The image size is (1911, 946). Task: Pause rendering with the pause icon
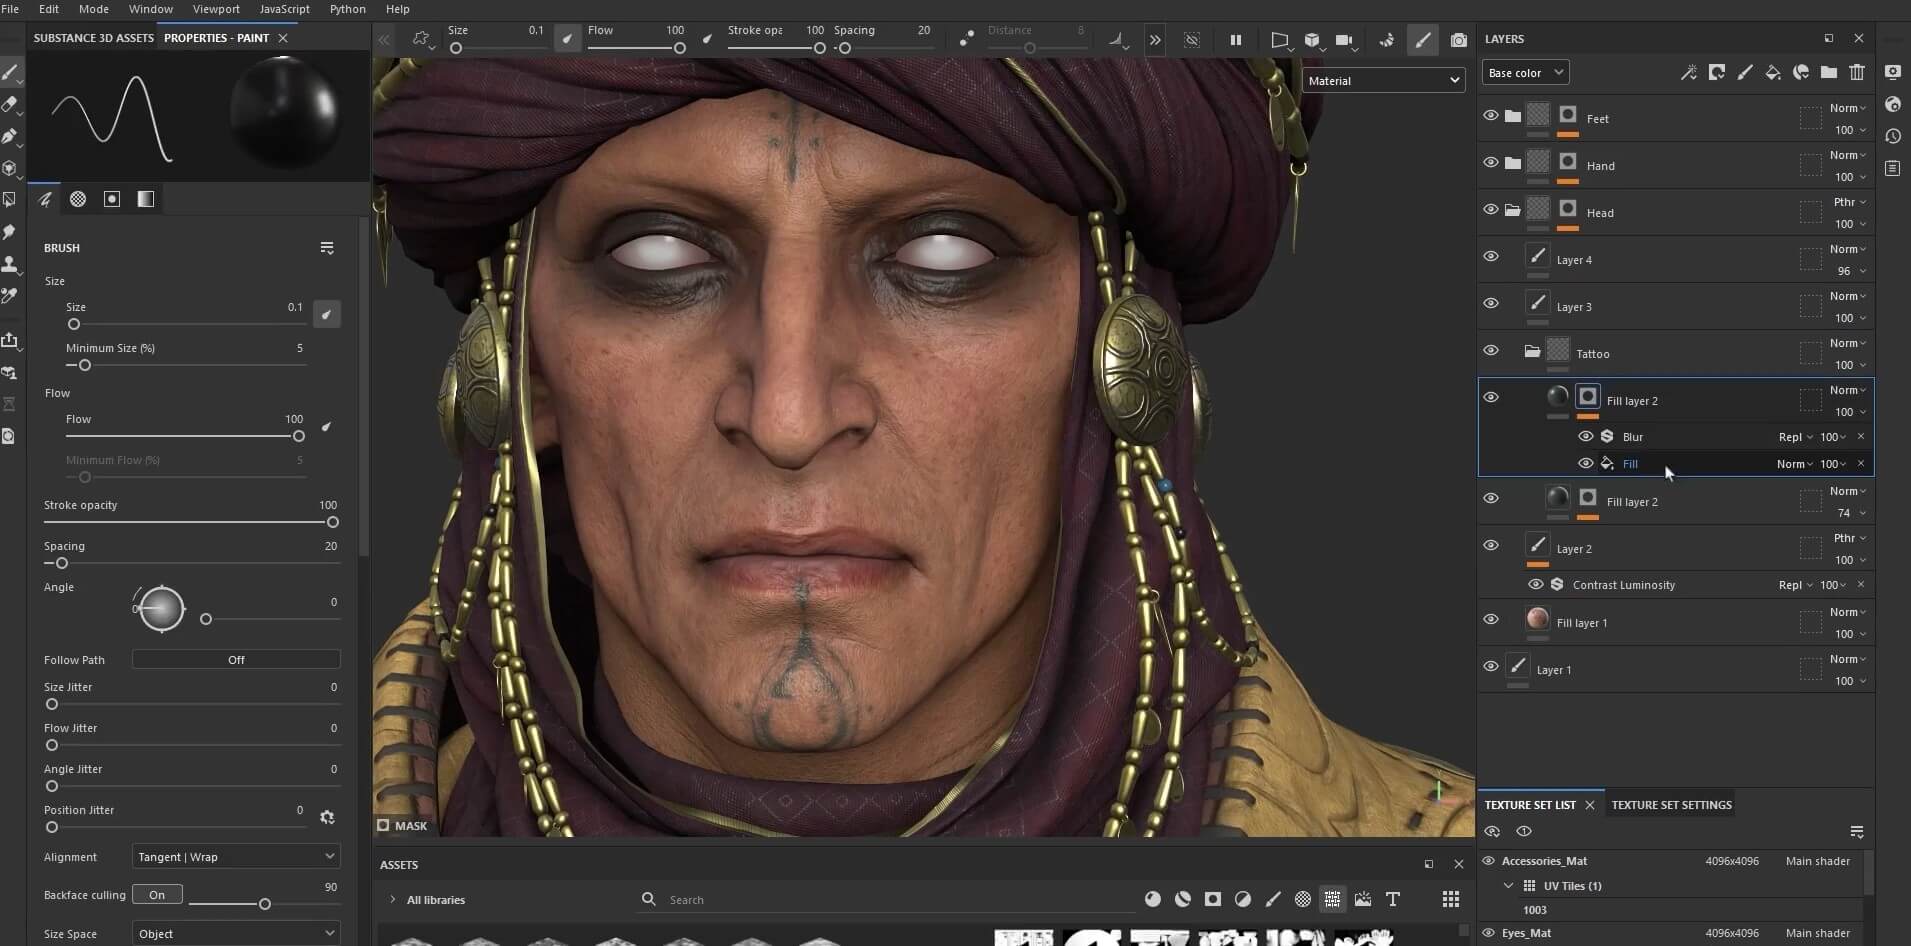1236,40
